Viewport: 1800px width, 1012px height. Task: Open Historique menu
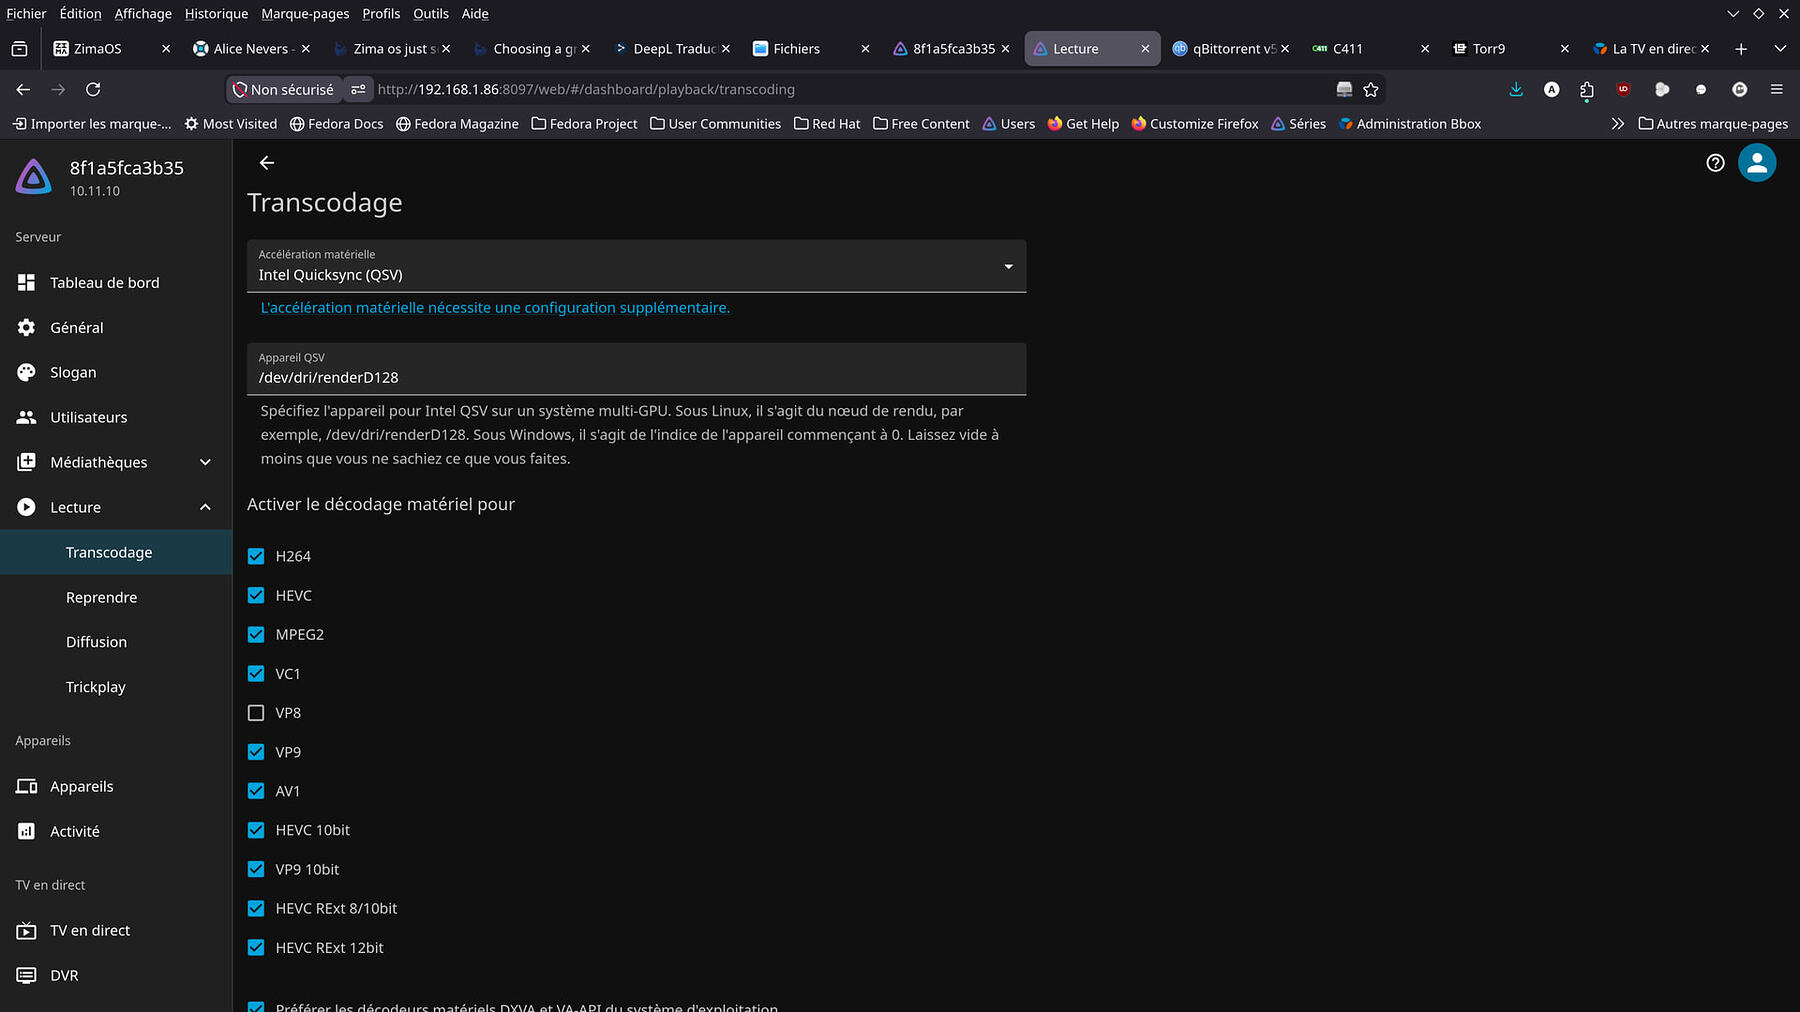tap(216, 14)
